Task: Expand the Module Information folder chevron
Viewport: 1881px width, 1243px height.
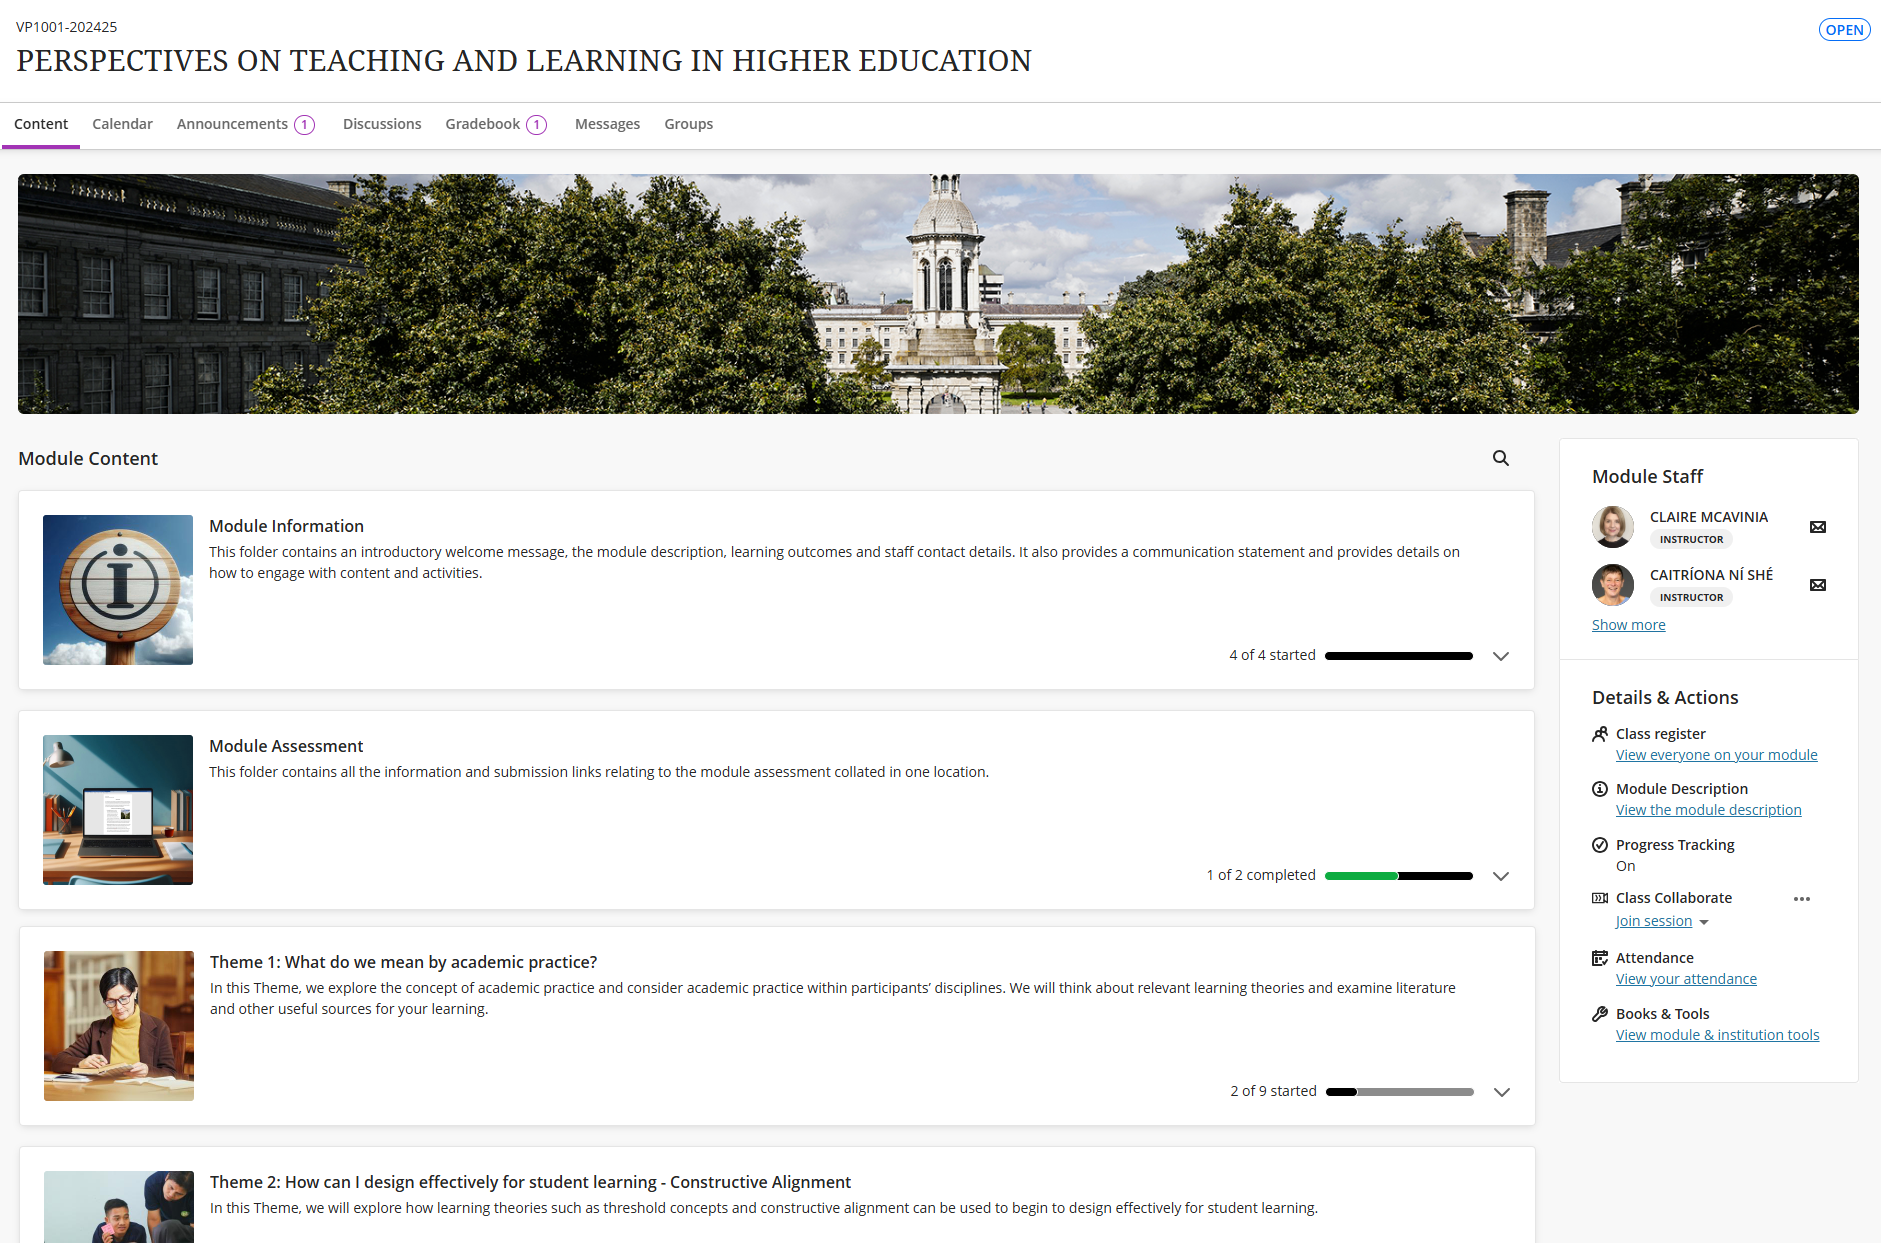Action: pos(1500,656)
